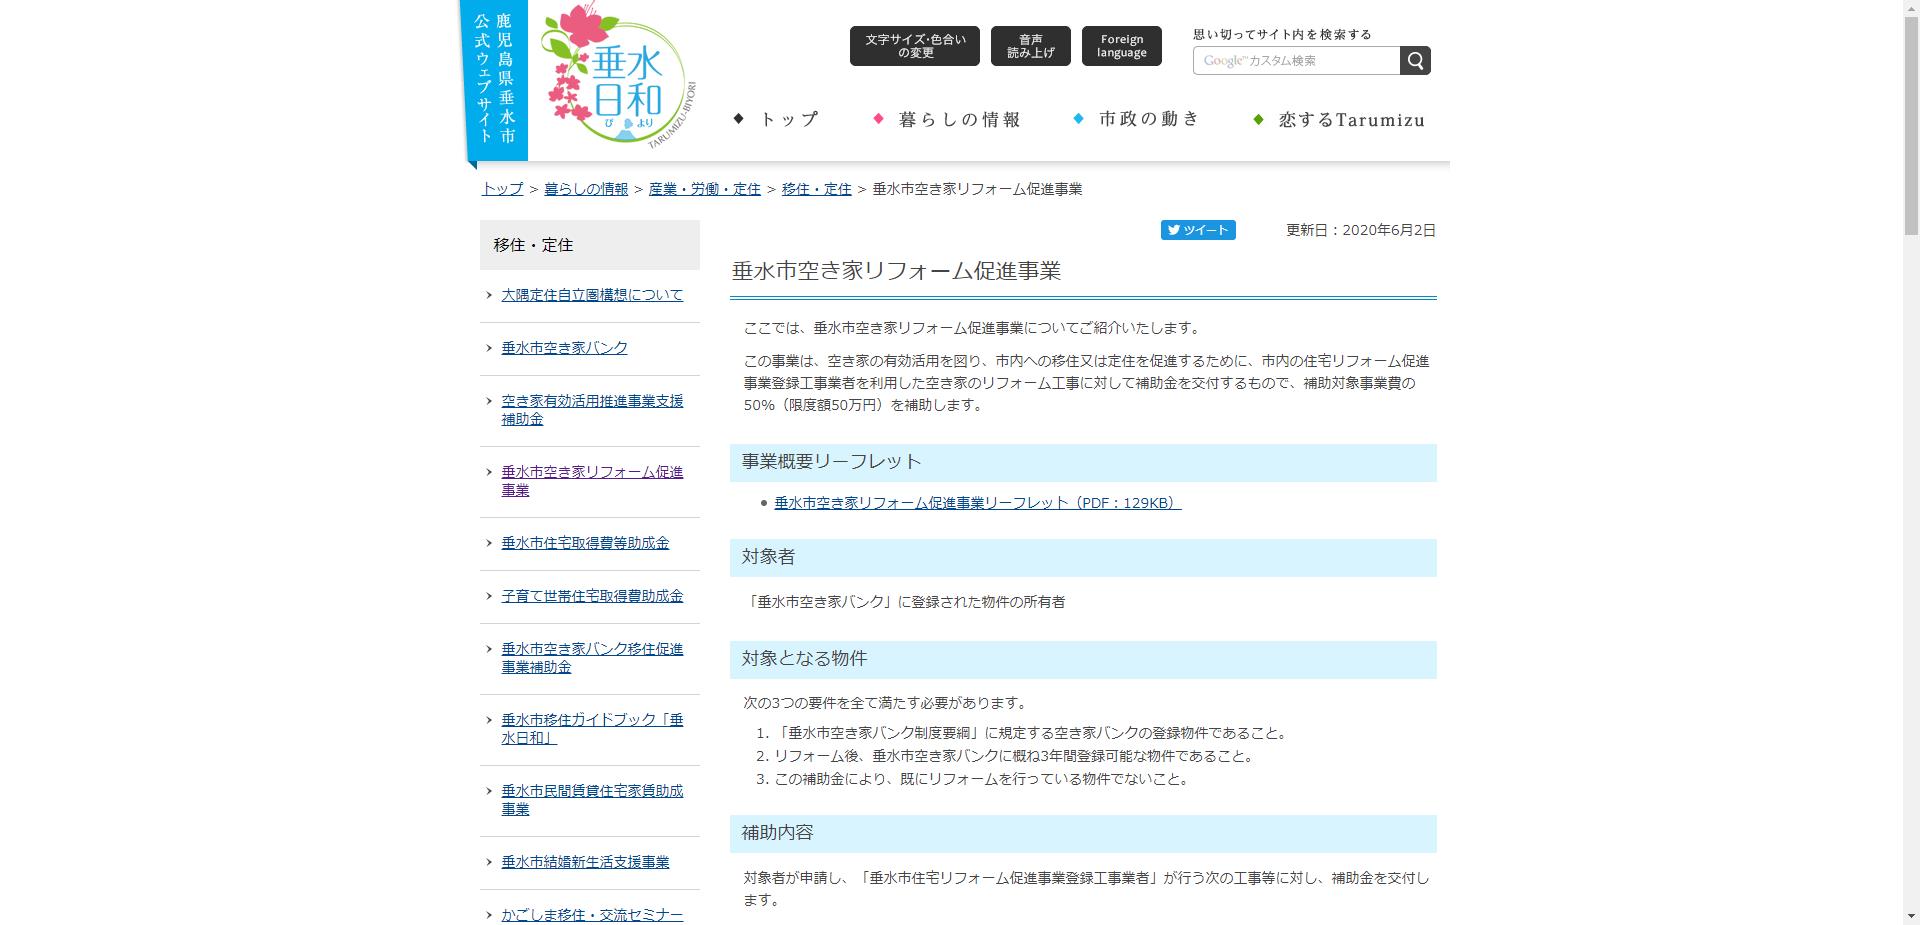Click the 鹿児島県垂水市公式ウェブサイト ribbon banner
The image size is (1920, 925).
(496, 78)
